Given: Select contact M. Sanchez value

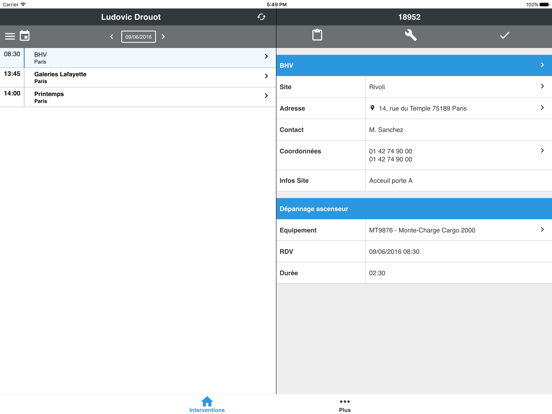Looking at the screenshot, I should click(x=386, y=130).
